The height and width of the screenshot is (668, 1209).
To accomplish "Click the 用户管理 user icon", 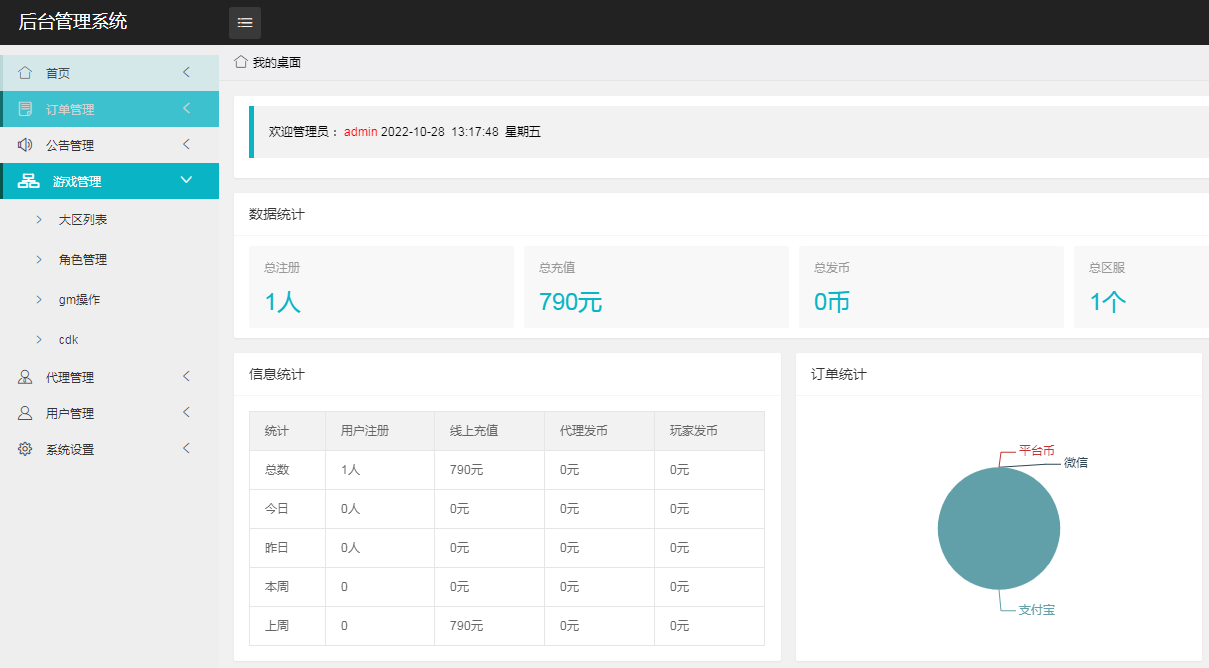I will (x=25, y=413).
